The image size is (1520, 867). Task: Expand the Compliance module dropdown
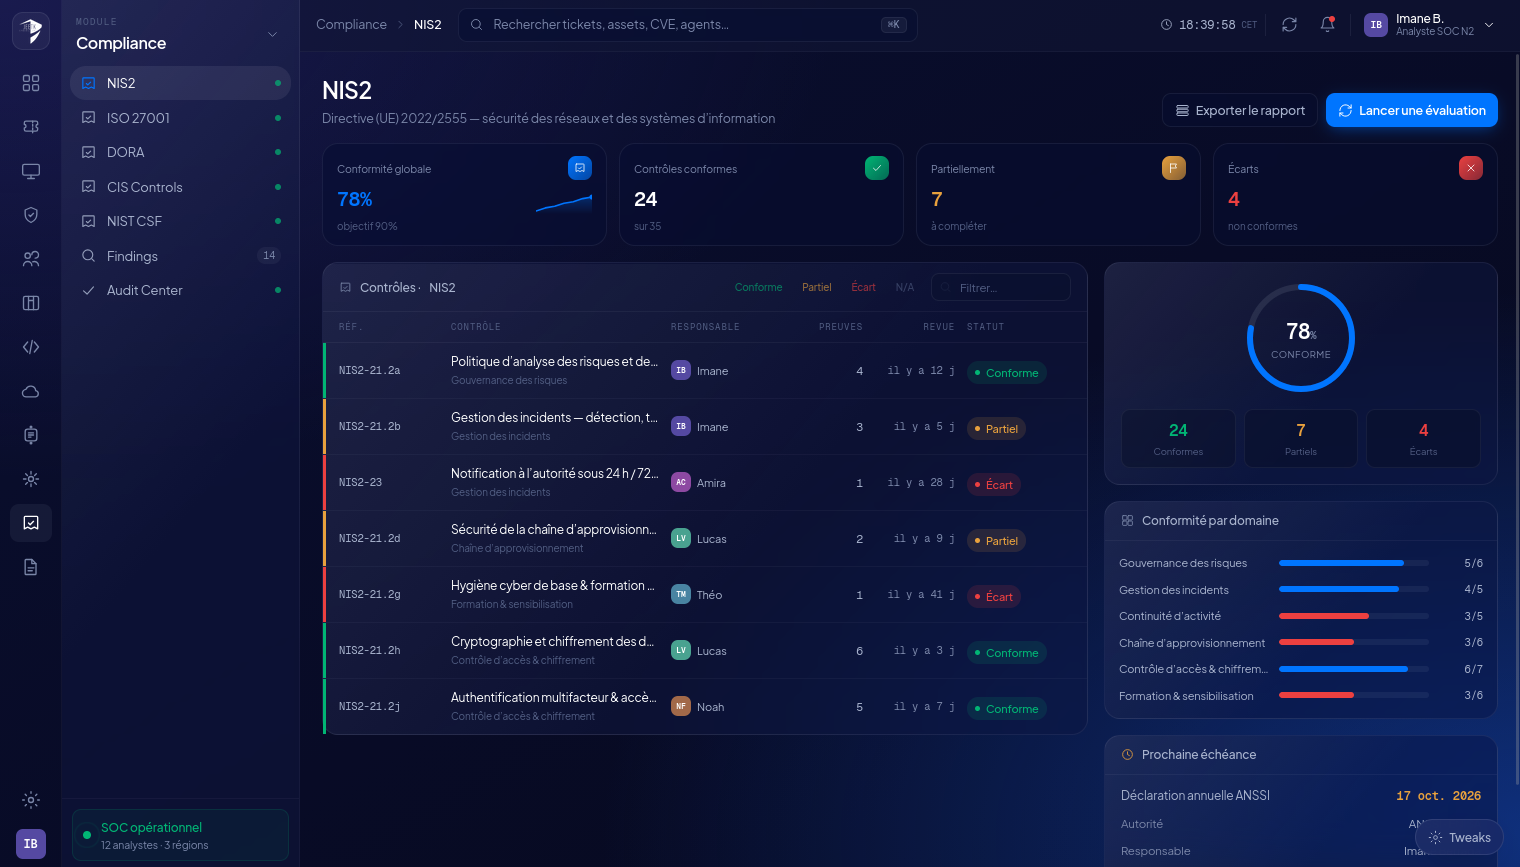(x=272, y=35)
